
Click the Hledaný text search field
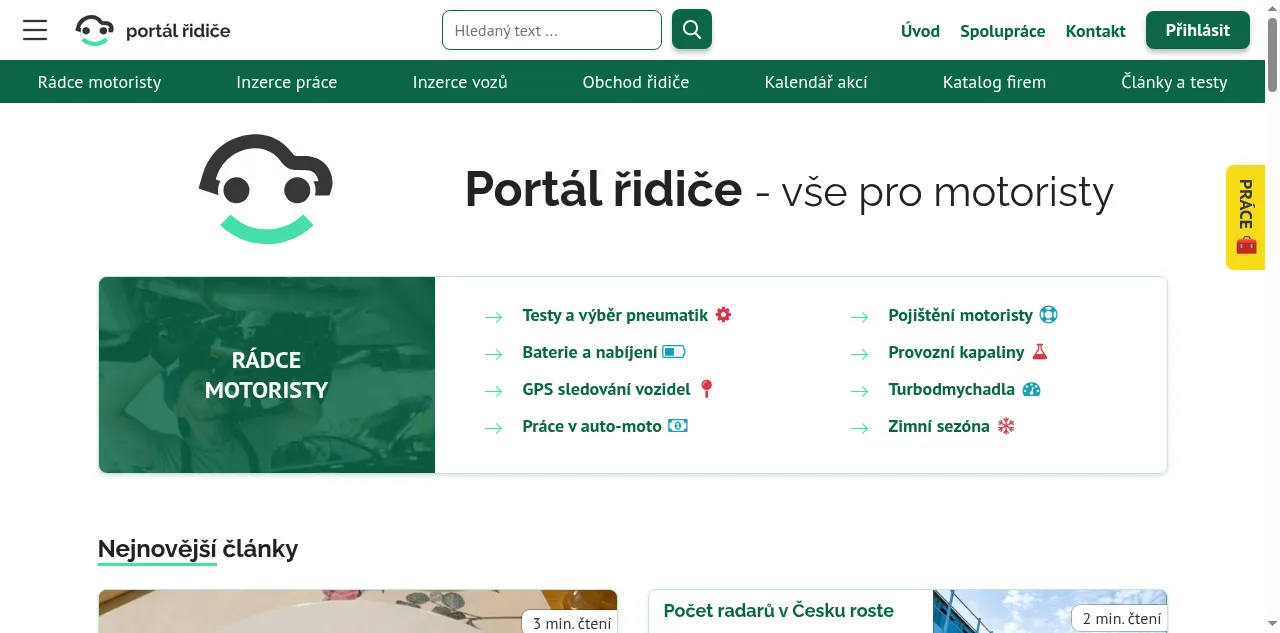552,30
